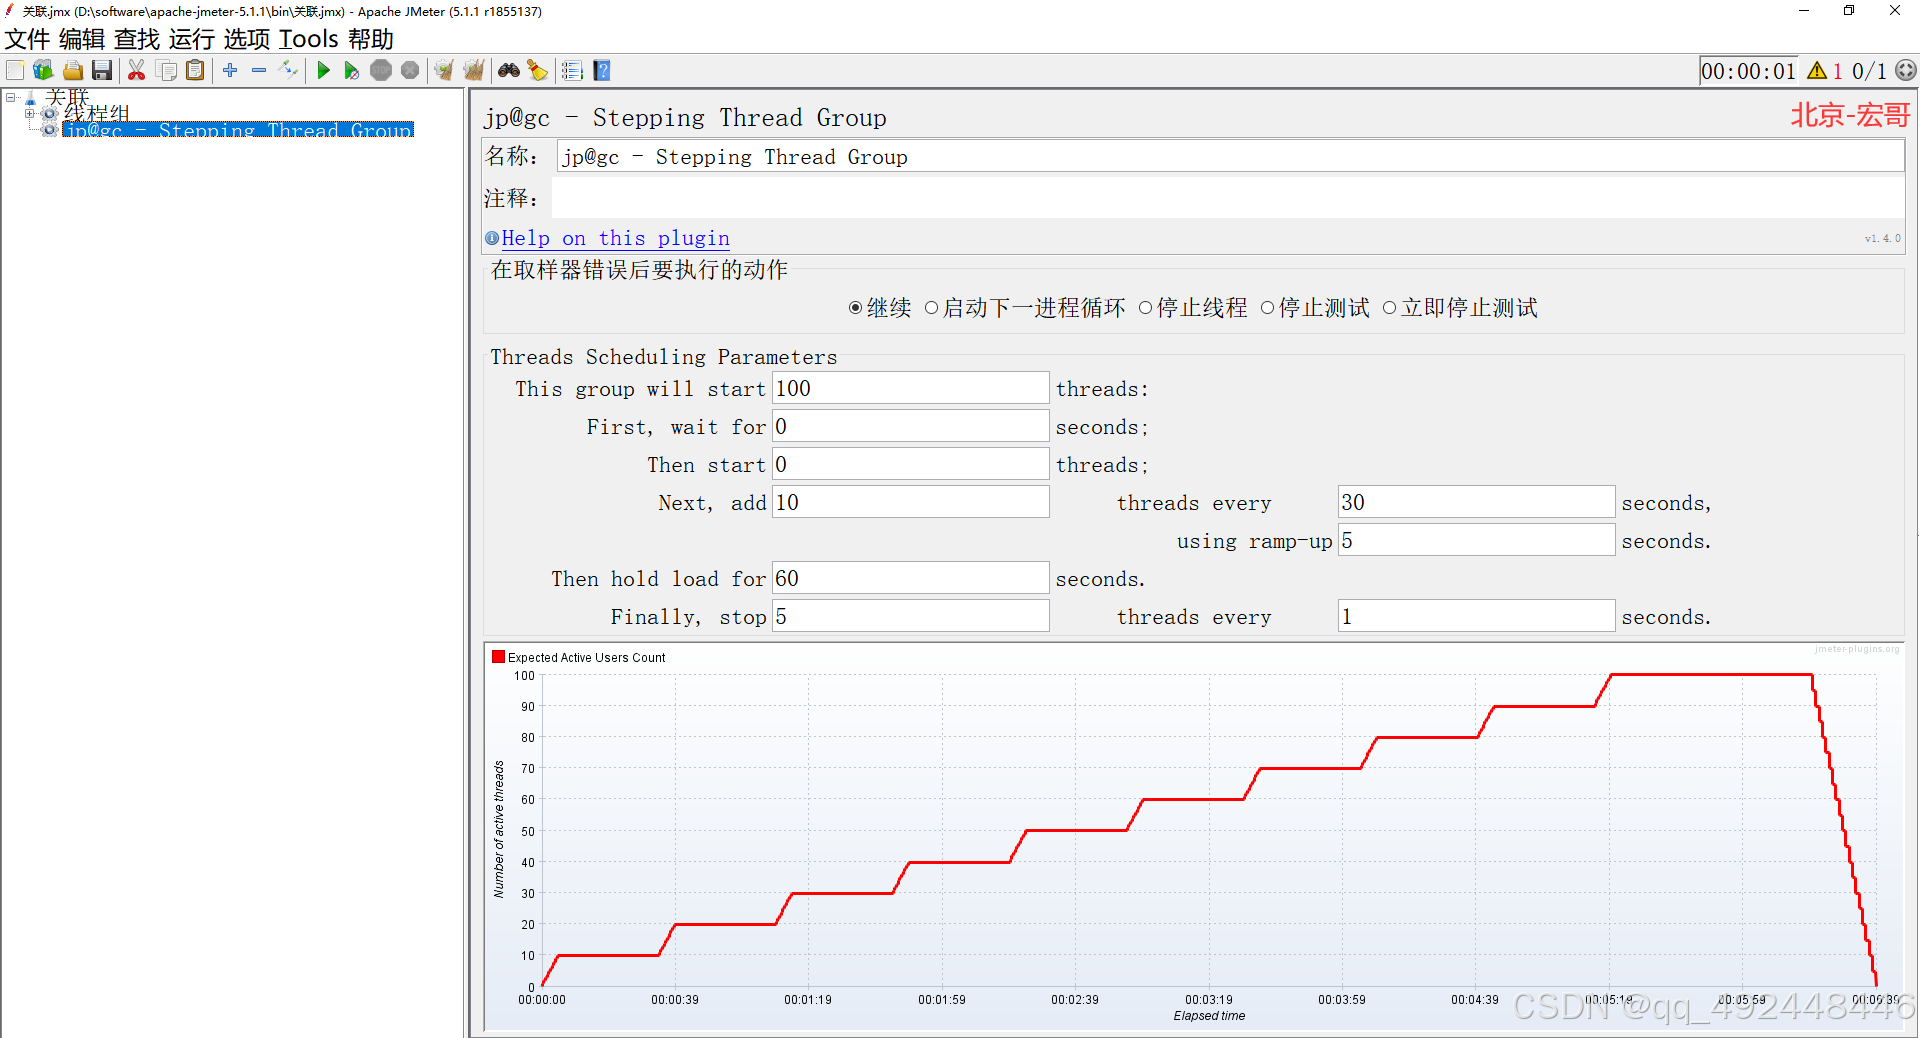Cut selected element with scissors icon
The image size is (1920, 1038).
137,70
